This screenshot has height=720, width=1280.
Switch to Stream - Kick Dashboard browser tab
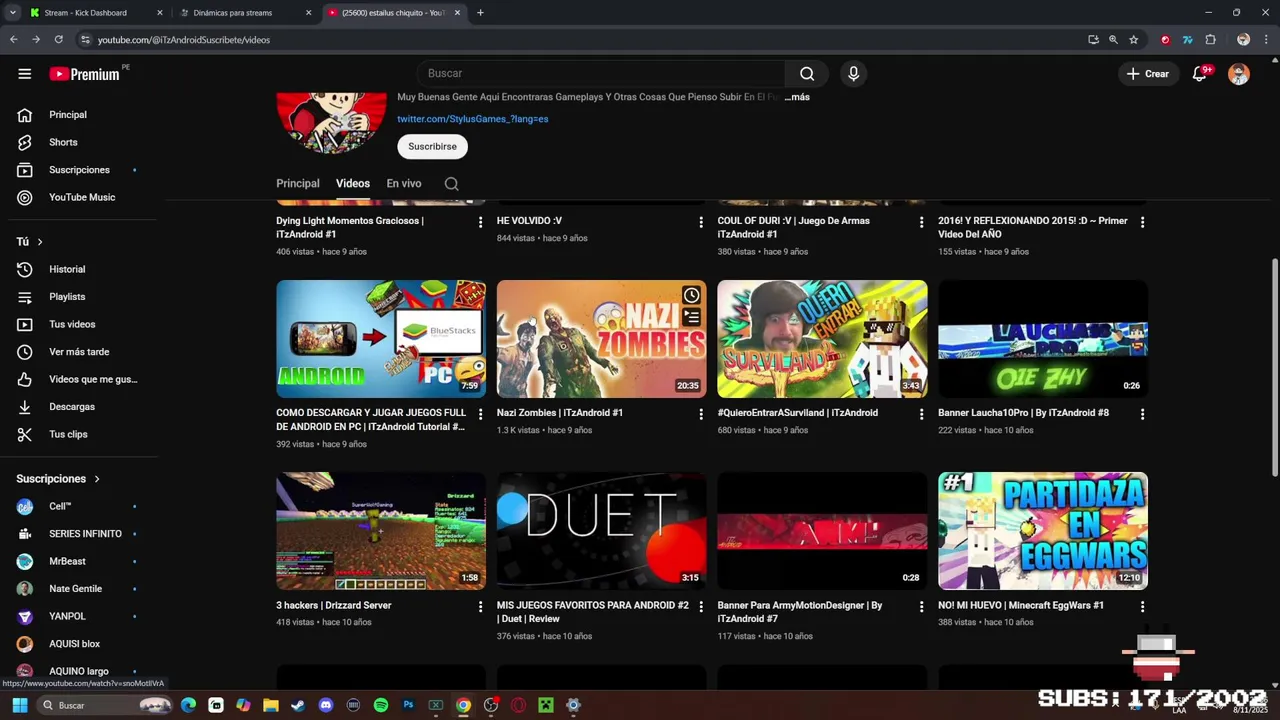95,13
